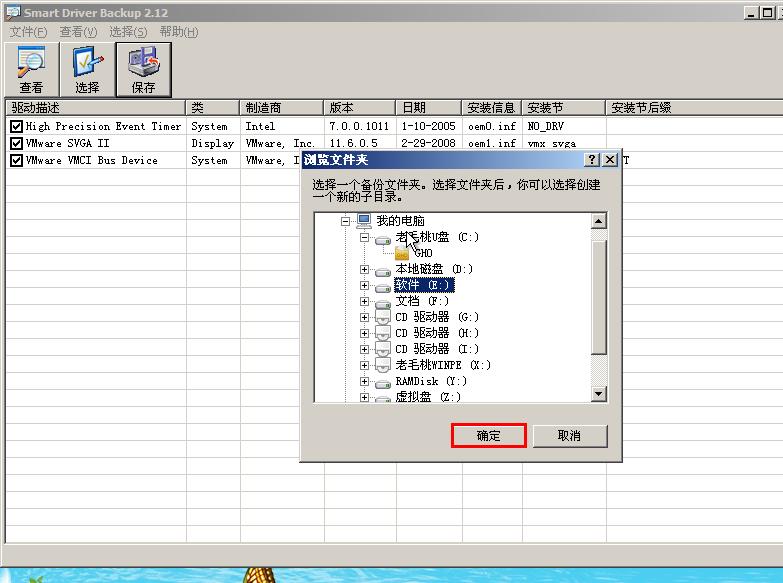783x583 pixels.
Task: Sort by 制造商 column header
Action: pyautogui.click(x=282, y=107)
